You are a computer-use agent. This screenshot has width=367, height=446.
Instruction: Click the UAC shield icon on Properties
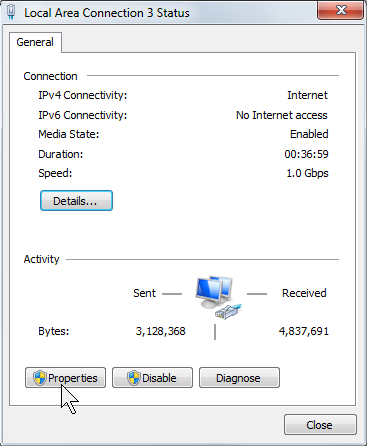click(x=39, y=378)
